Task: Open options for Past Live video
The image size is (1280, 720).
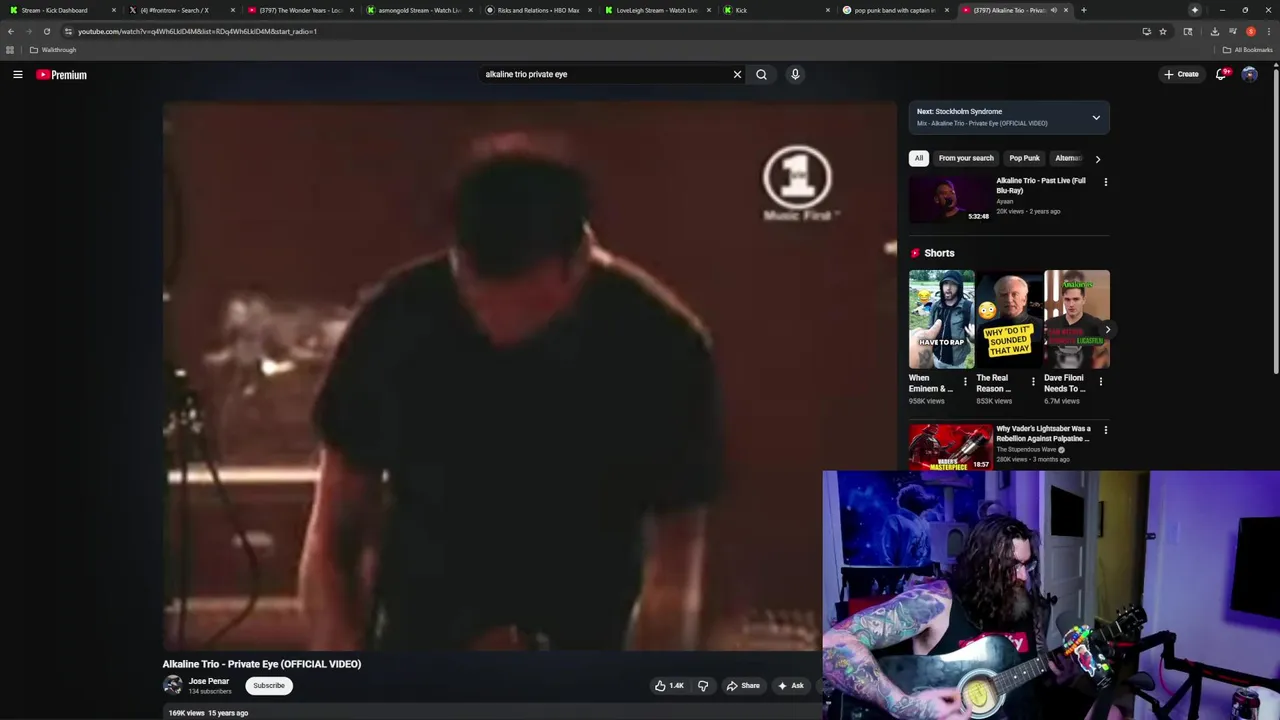Action: (1105, 182)
